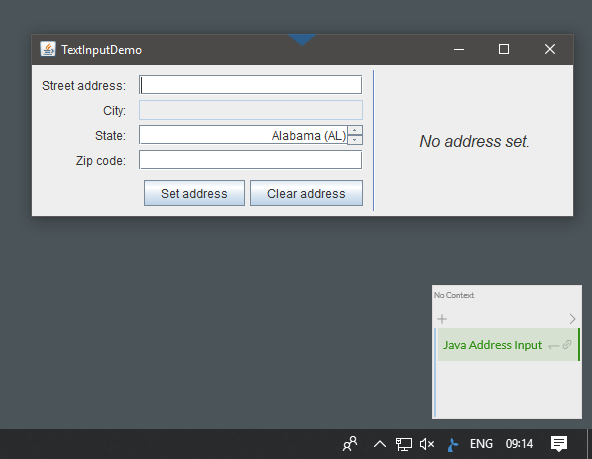Expand the chevron arrow in the context panel
Viewport: 592px width, 459px height.
pos(572,319)
